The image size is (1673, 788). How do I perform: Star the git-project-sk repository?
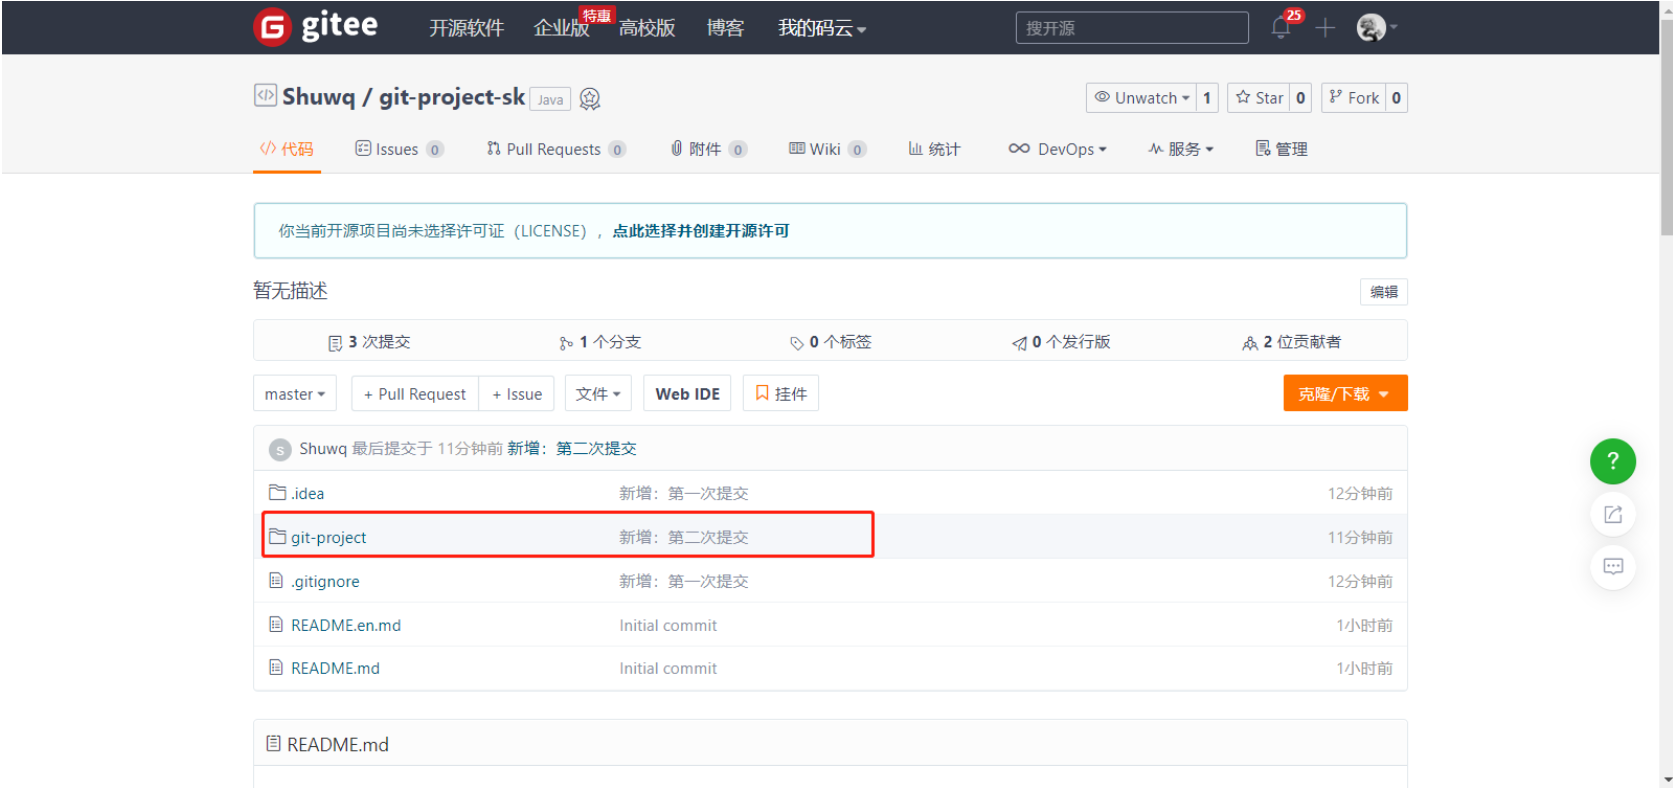1259,98
